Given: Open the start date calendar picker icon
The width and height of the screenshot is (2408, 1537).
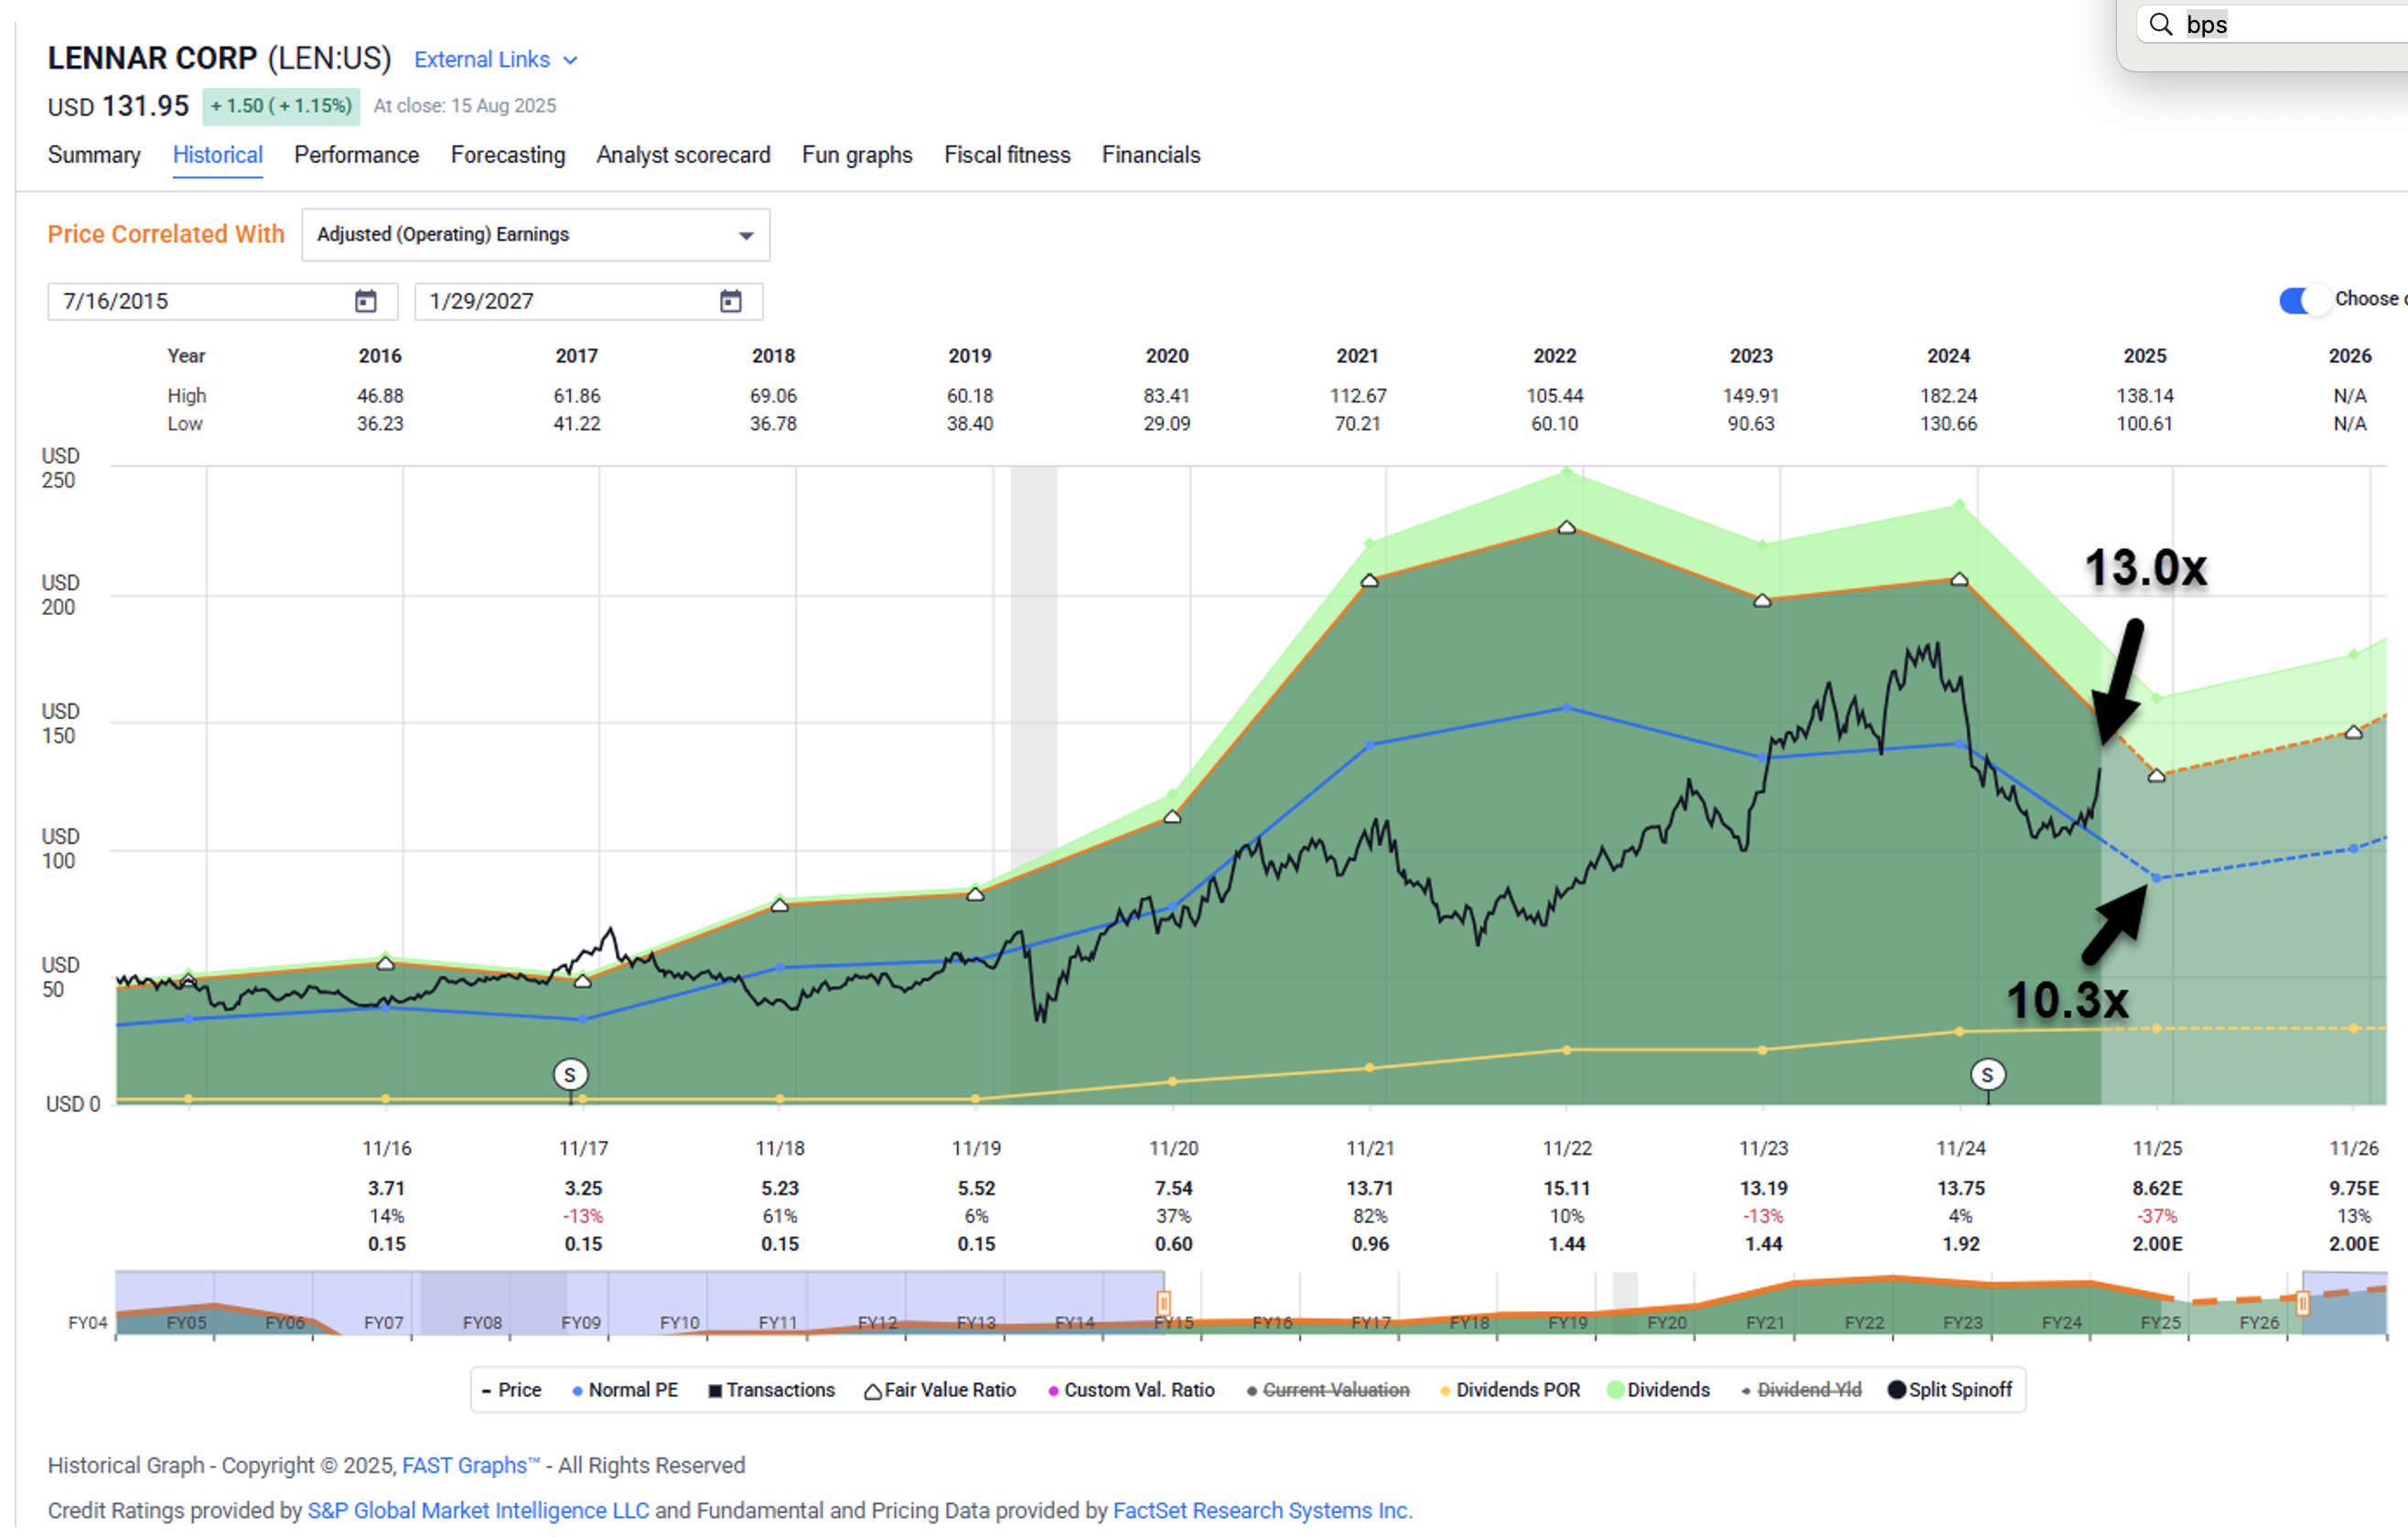Looking at the screenshot, I should point(366,301).
